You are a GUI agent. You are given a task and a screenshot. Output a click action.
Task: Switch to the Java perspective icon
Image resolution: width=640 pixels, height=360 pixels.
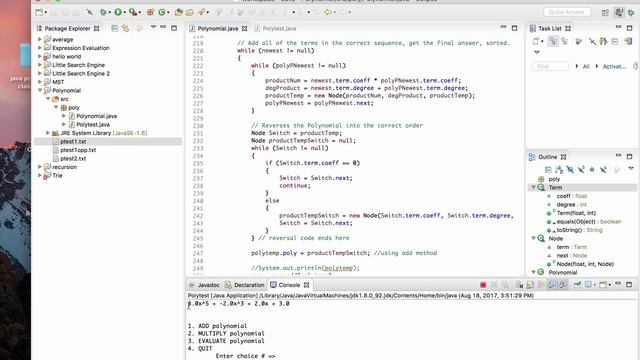tap(619, 13)
